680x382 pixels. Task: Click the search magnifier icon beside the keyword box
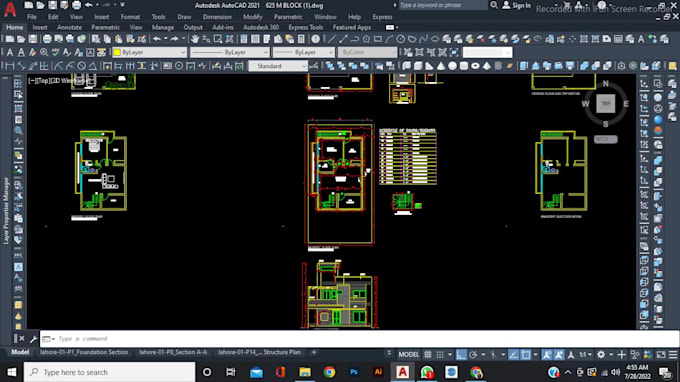(494, 5)
